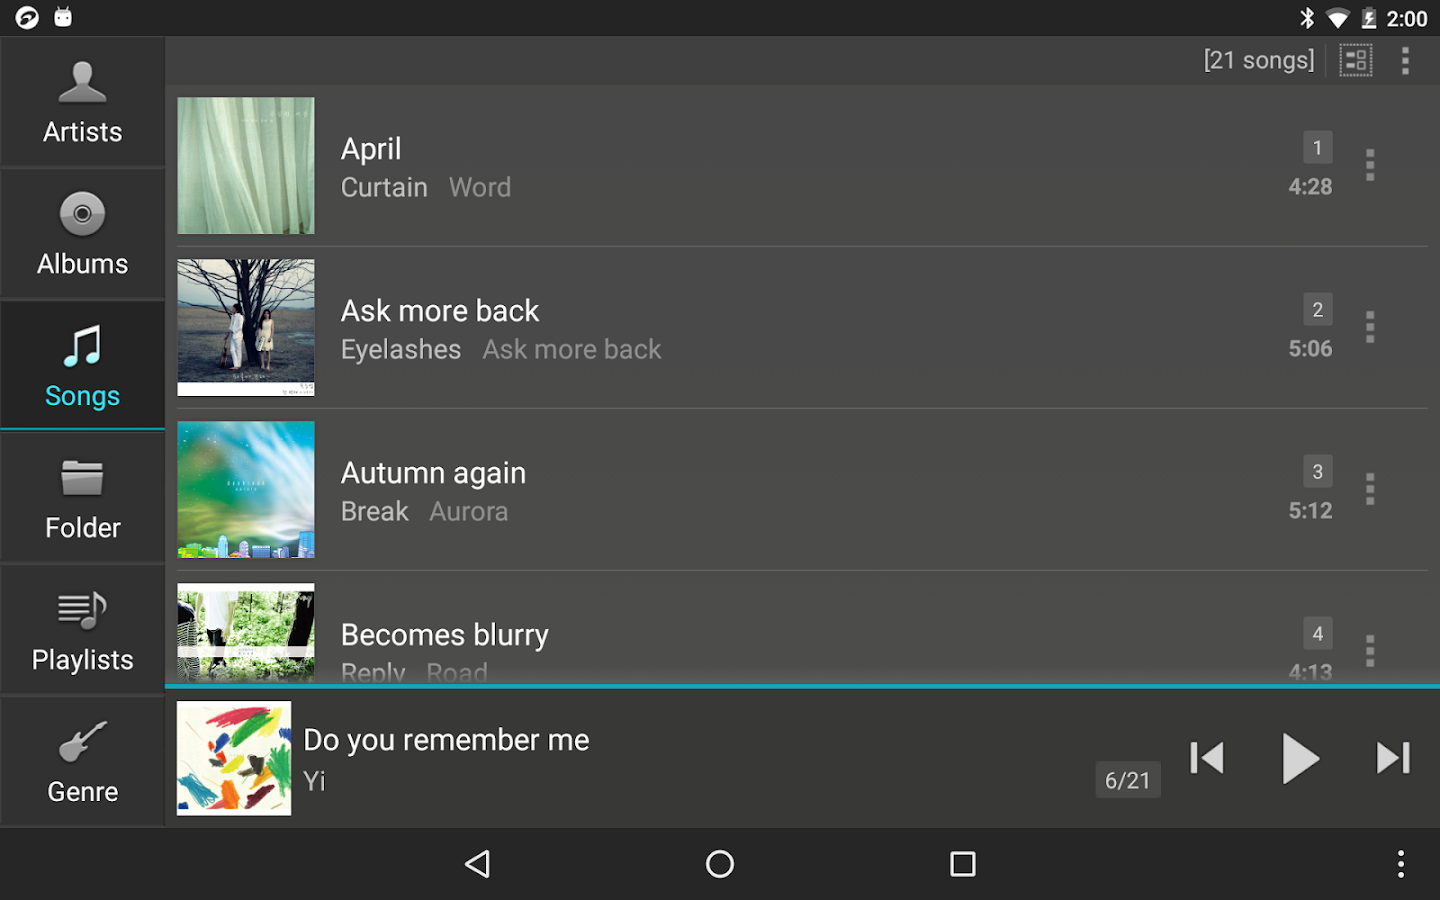
Task: Tap the artist name Eyelashes
Action: 401,350
